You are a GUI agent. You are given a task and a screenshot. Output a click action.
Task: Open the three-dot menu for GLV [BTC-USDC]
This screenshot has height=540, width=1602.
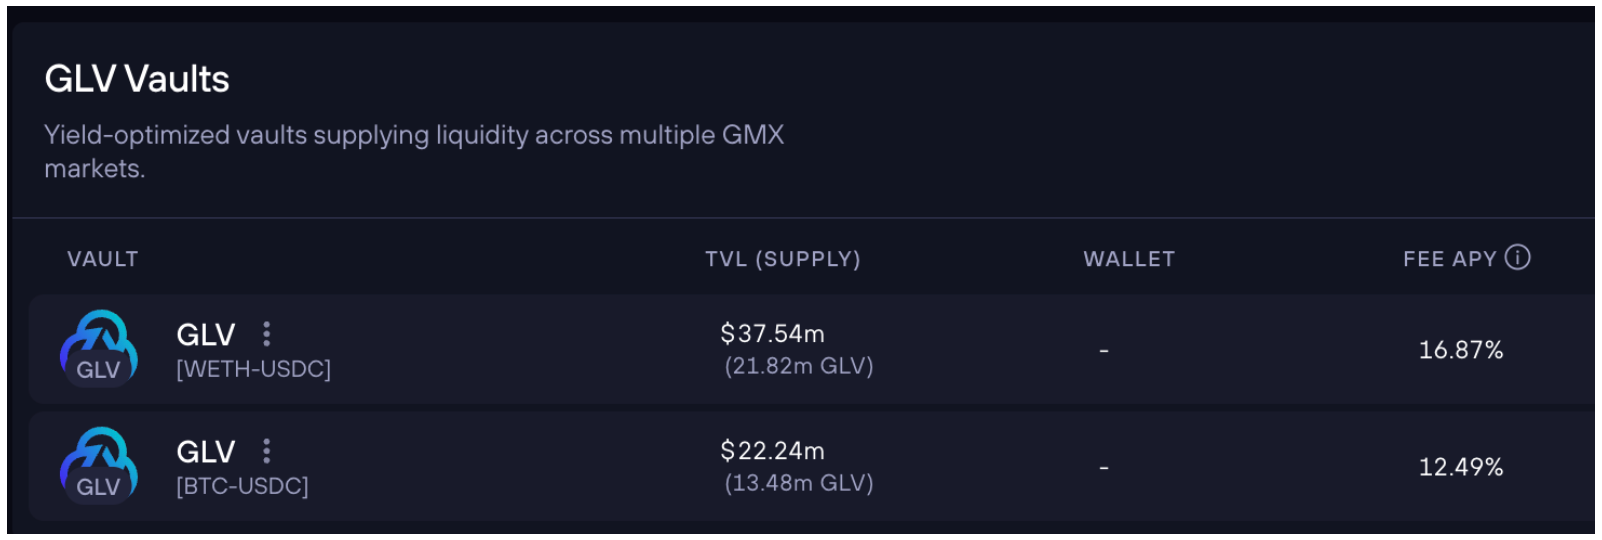(266, 451)
